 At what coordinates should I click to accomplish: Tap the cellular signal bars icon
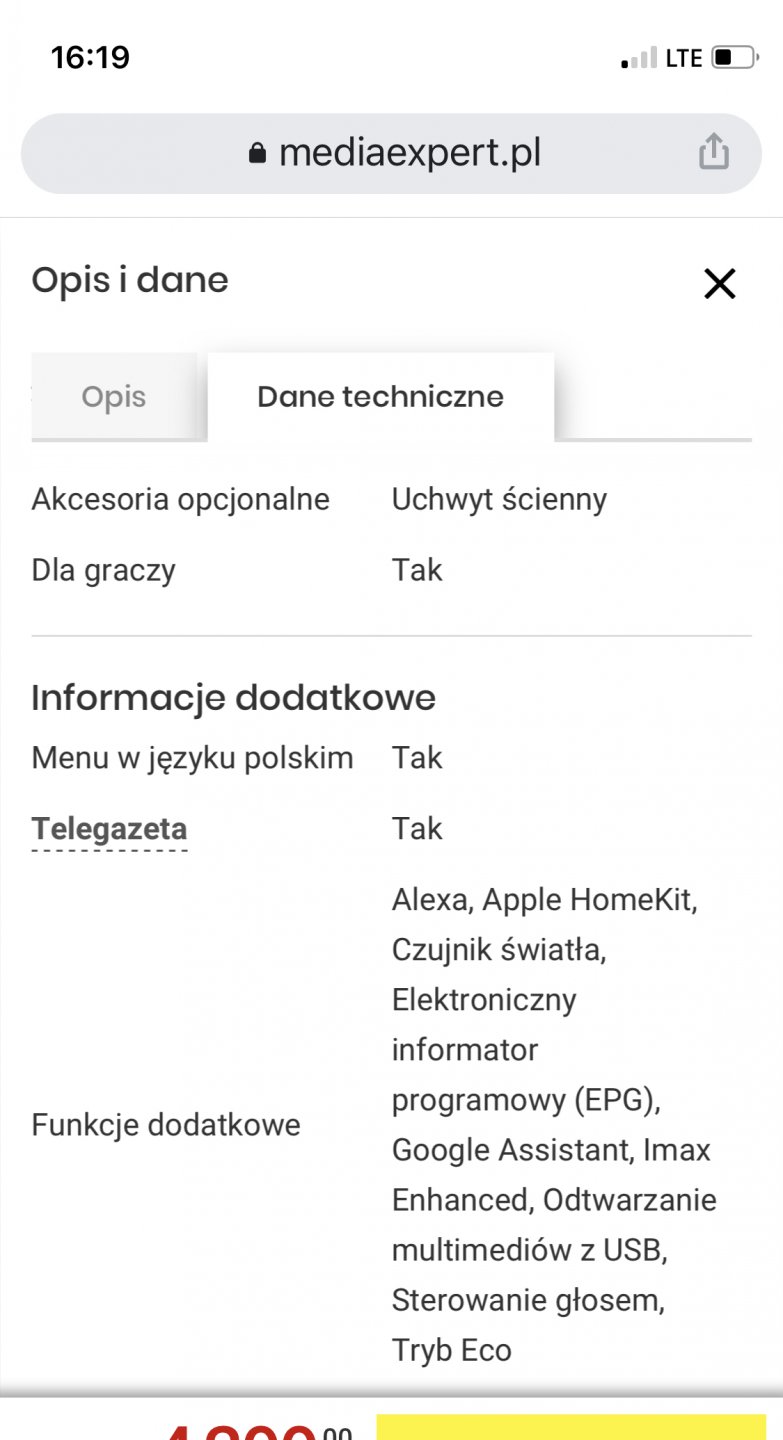point(638,58)
